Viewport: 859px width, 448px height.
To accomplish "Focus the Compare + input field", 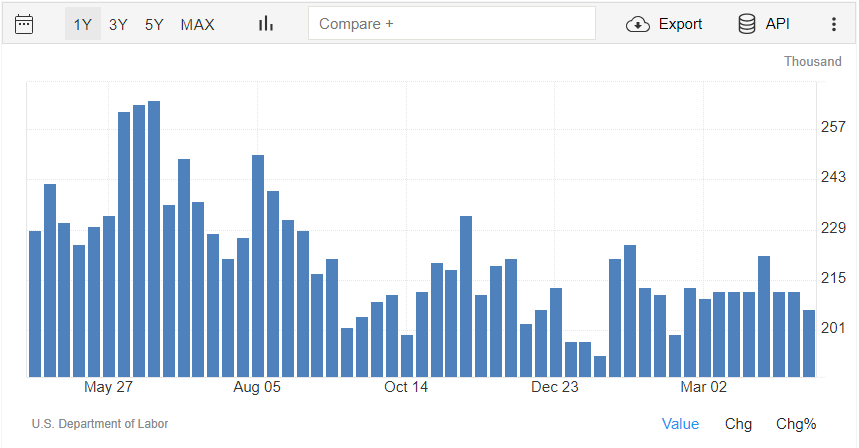I will [x=452, y=24].
